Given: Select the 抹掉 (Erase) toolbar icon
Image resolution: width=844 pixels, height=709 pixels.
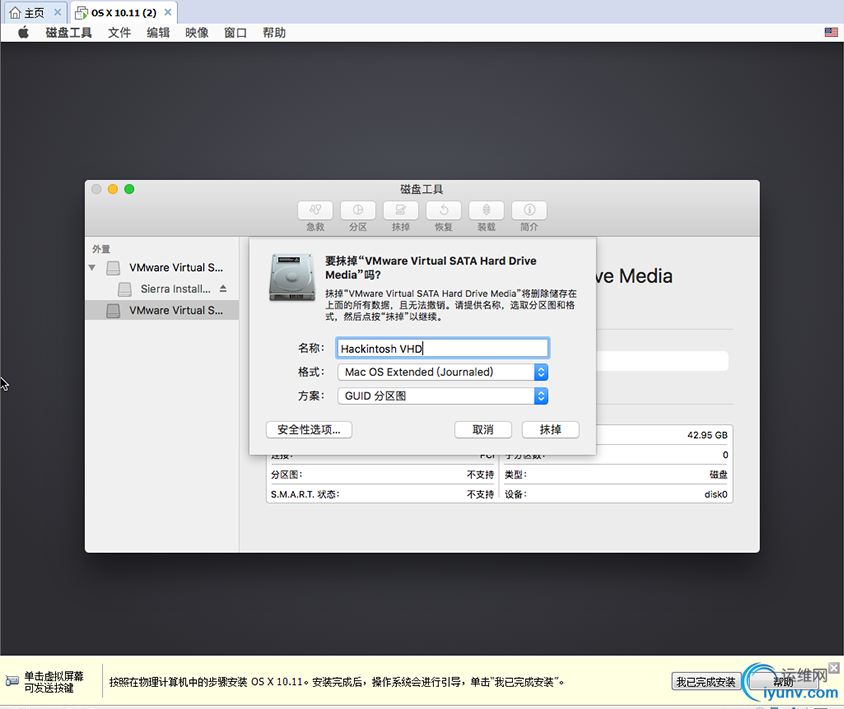Looking at the screenshot, I should point(401,211).
